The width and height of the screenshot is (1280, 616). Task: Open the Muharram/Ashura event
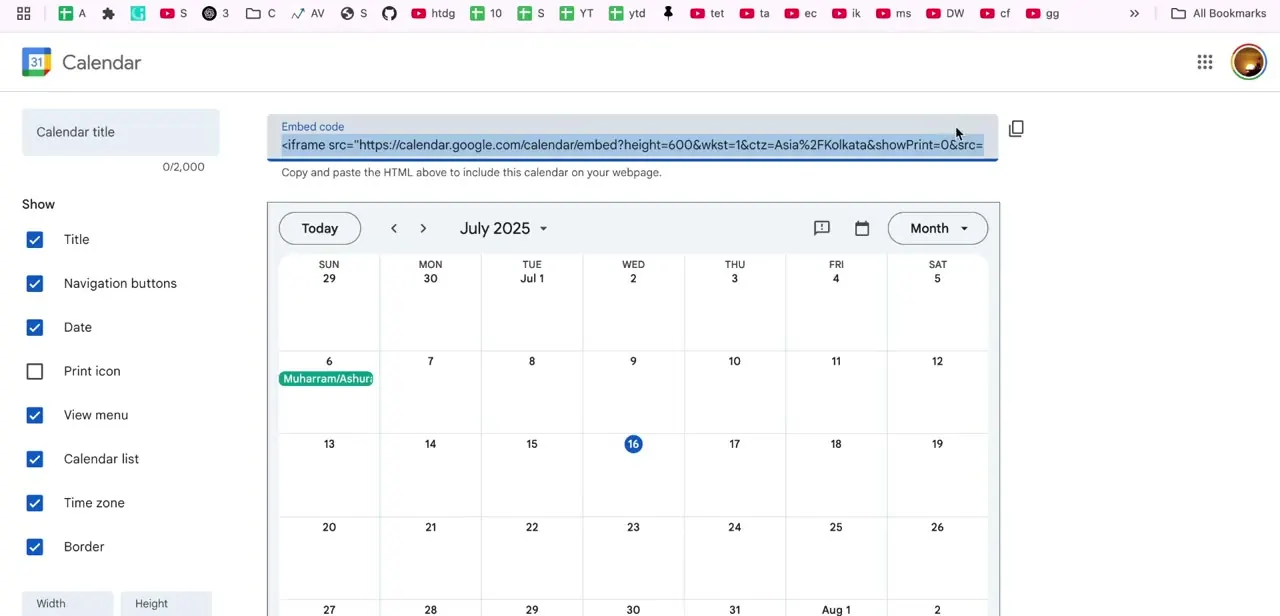(326, 379)
